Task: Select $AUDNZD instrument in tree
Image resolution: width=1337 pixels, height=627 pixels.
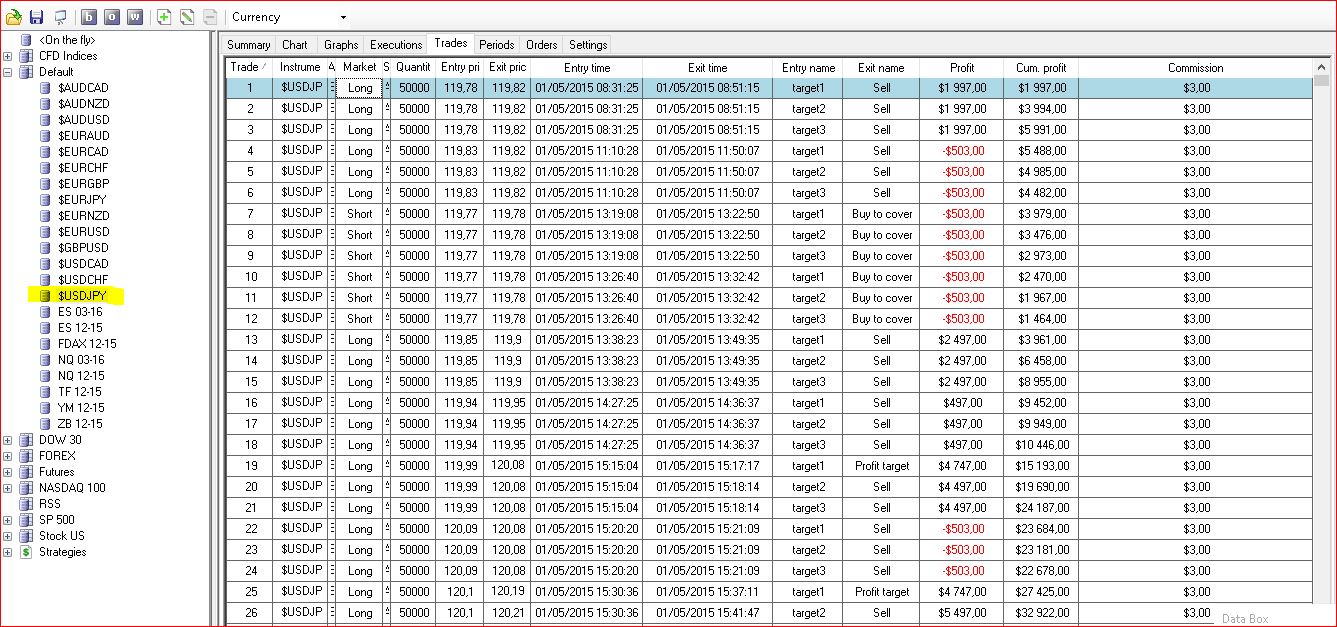Action: click(x=83, y=104)
